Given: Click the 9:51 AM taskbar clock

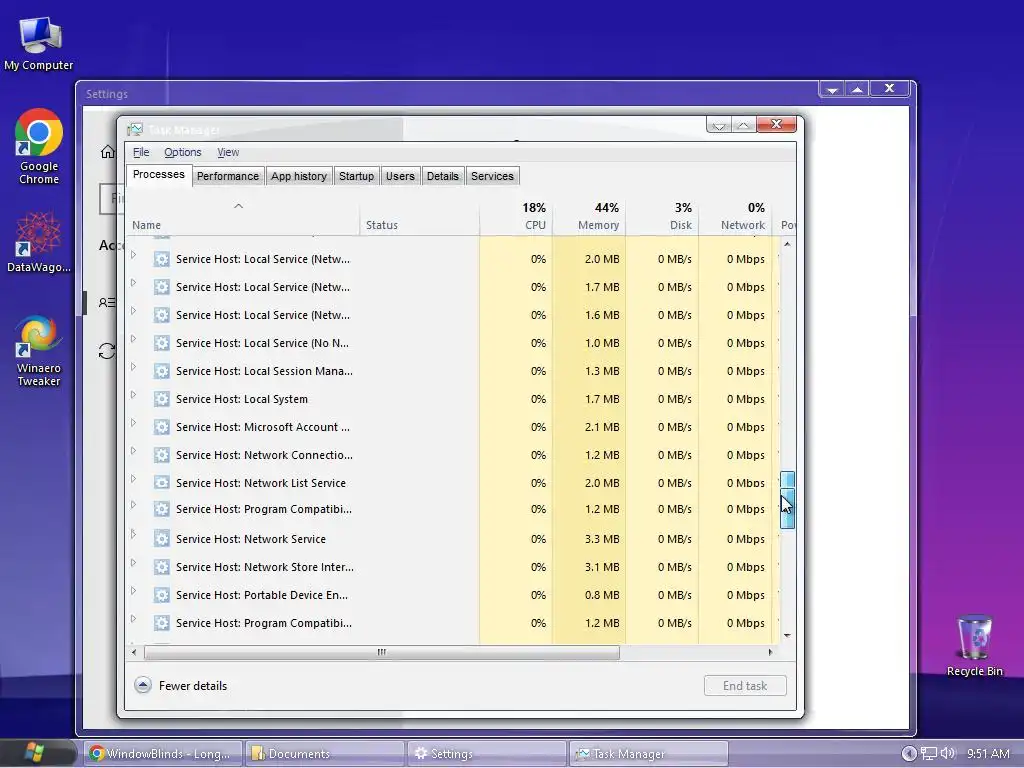Looking at the screenshot, I should point(988,754).
